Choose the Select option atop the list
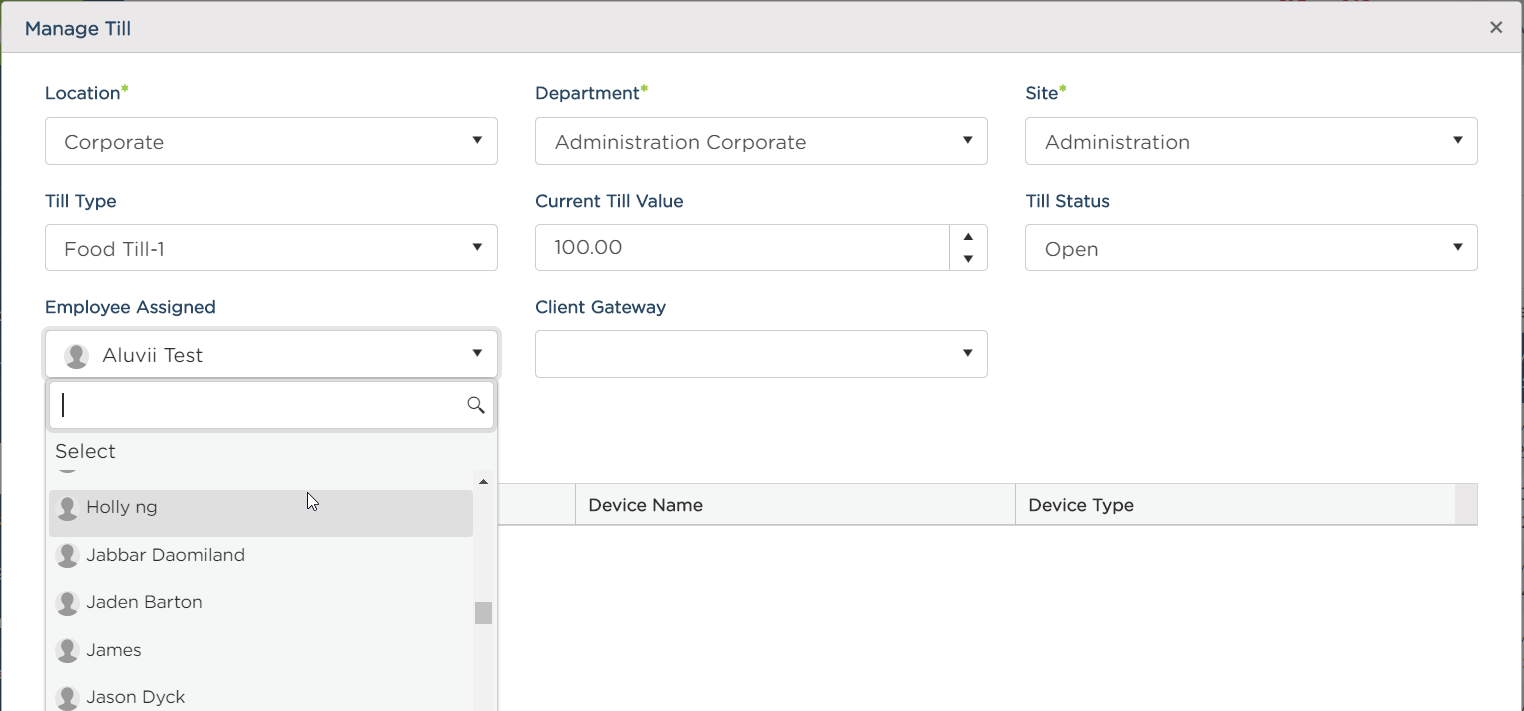 [85, 451]
